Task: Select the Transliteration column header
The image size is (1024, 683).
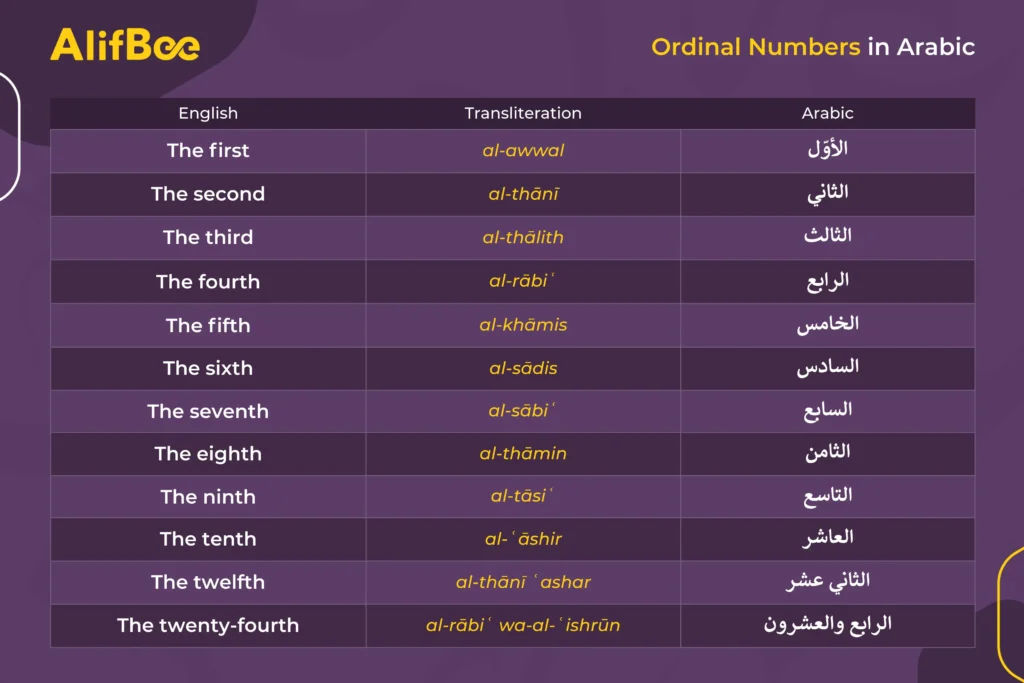Action: [522, 113]
